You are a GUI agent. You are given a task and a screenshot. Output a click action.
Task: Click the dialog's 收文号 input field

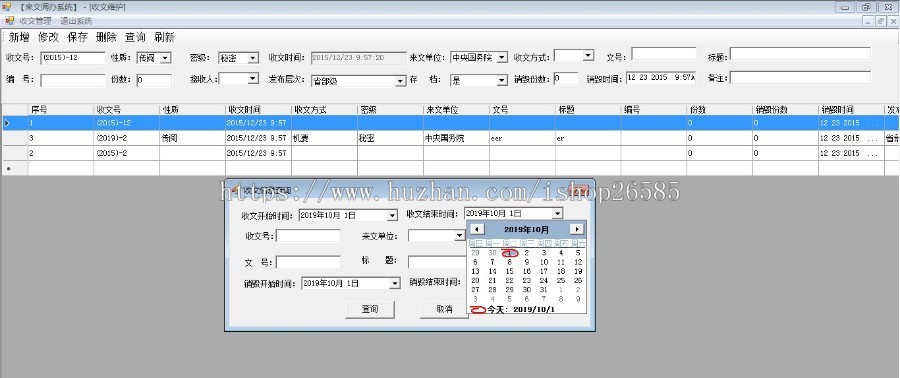(308, 236)
